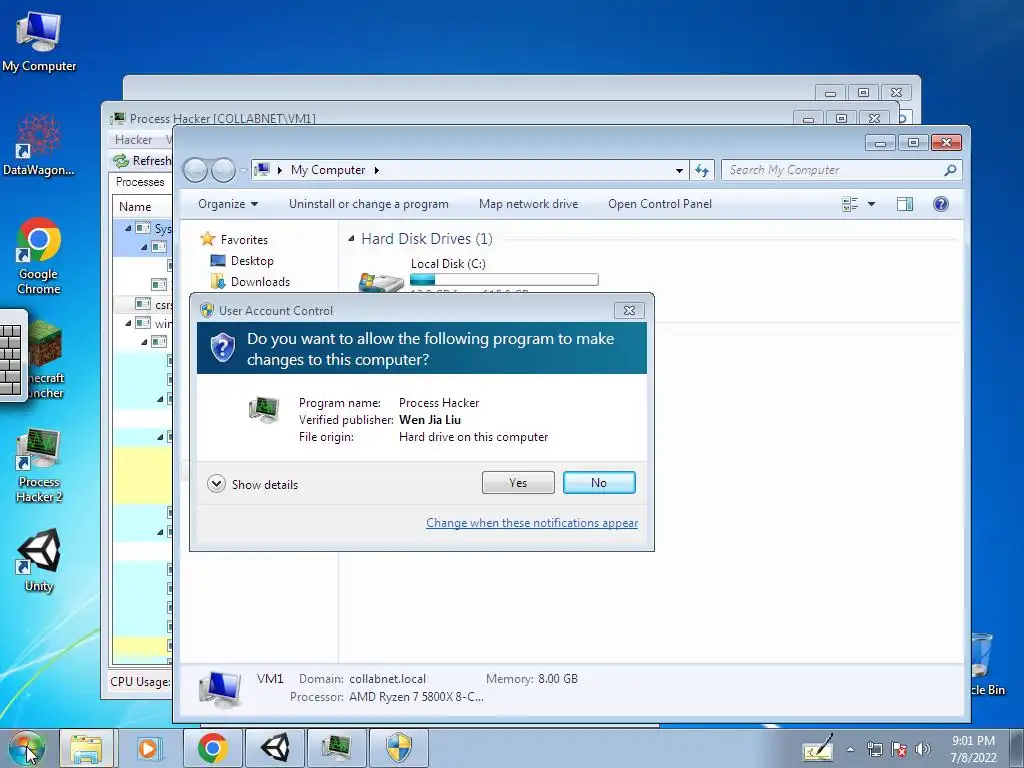Click Refresh in Process Hacker toolbar
Viewport: 1024px width, 768px height.
[x=142, y=161]
